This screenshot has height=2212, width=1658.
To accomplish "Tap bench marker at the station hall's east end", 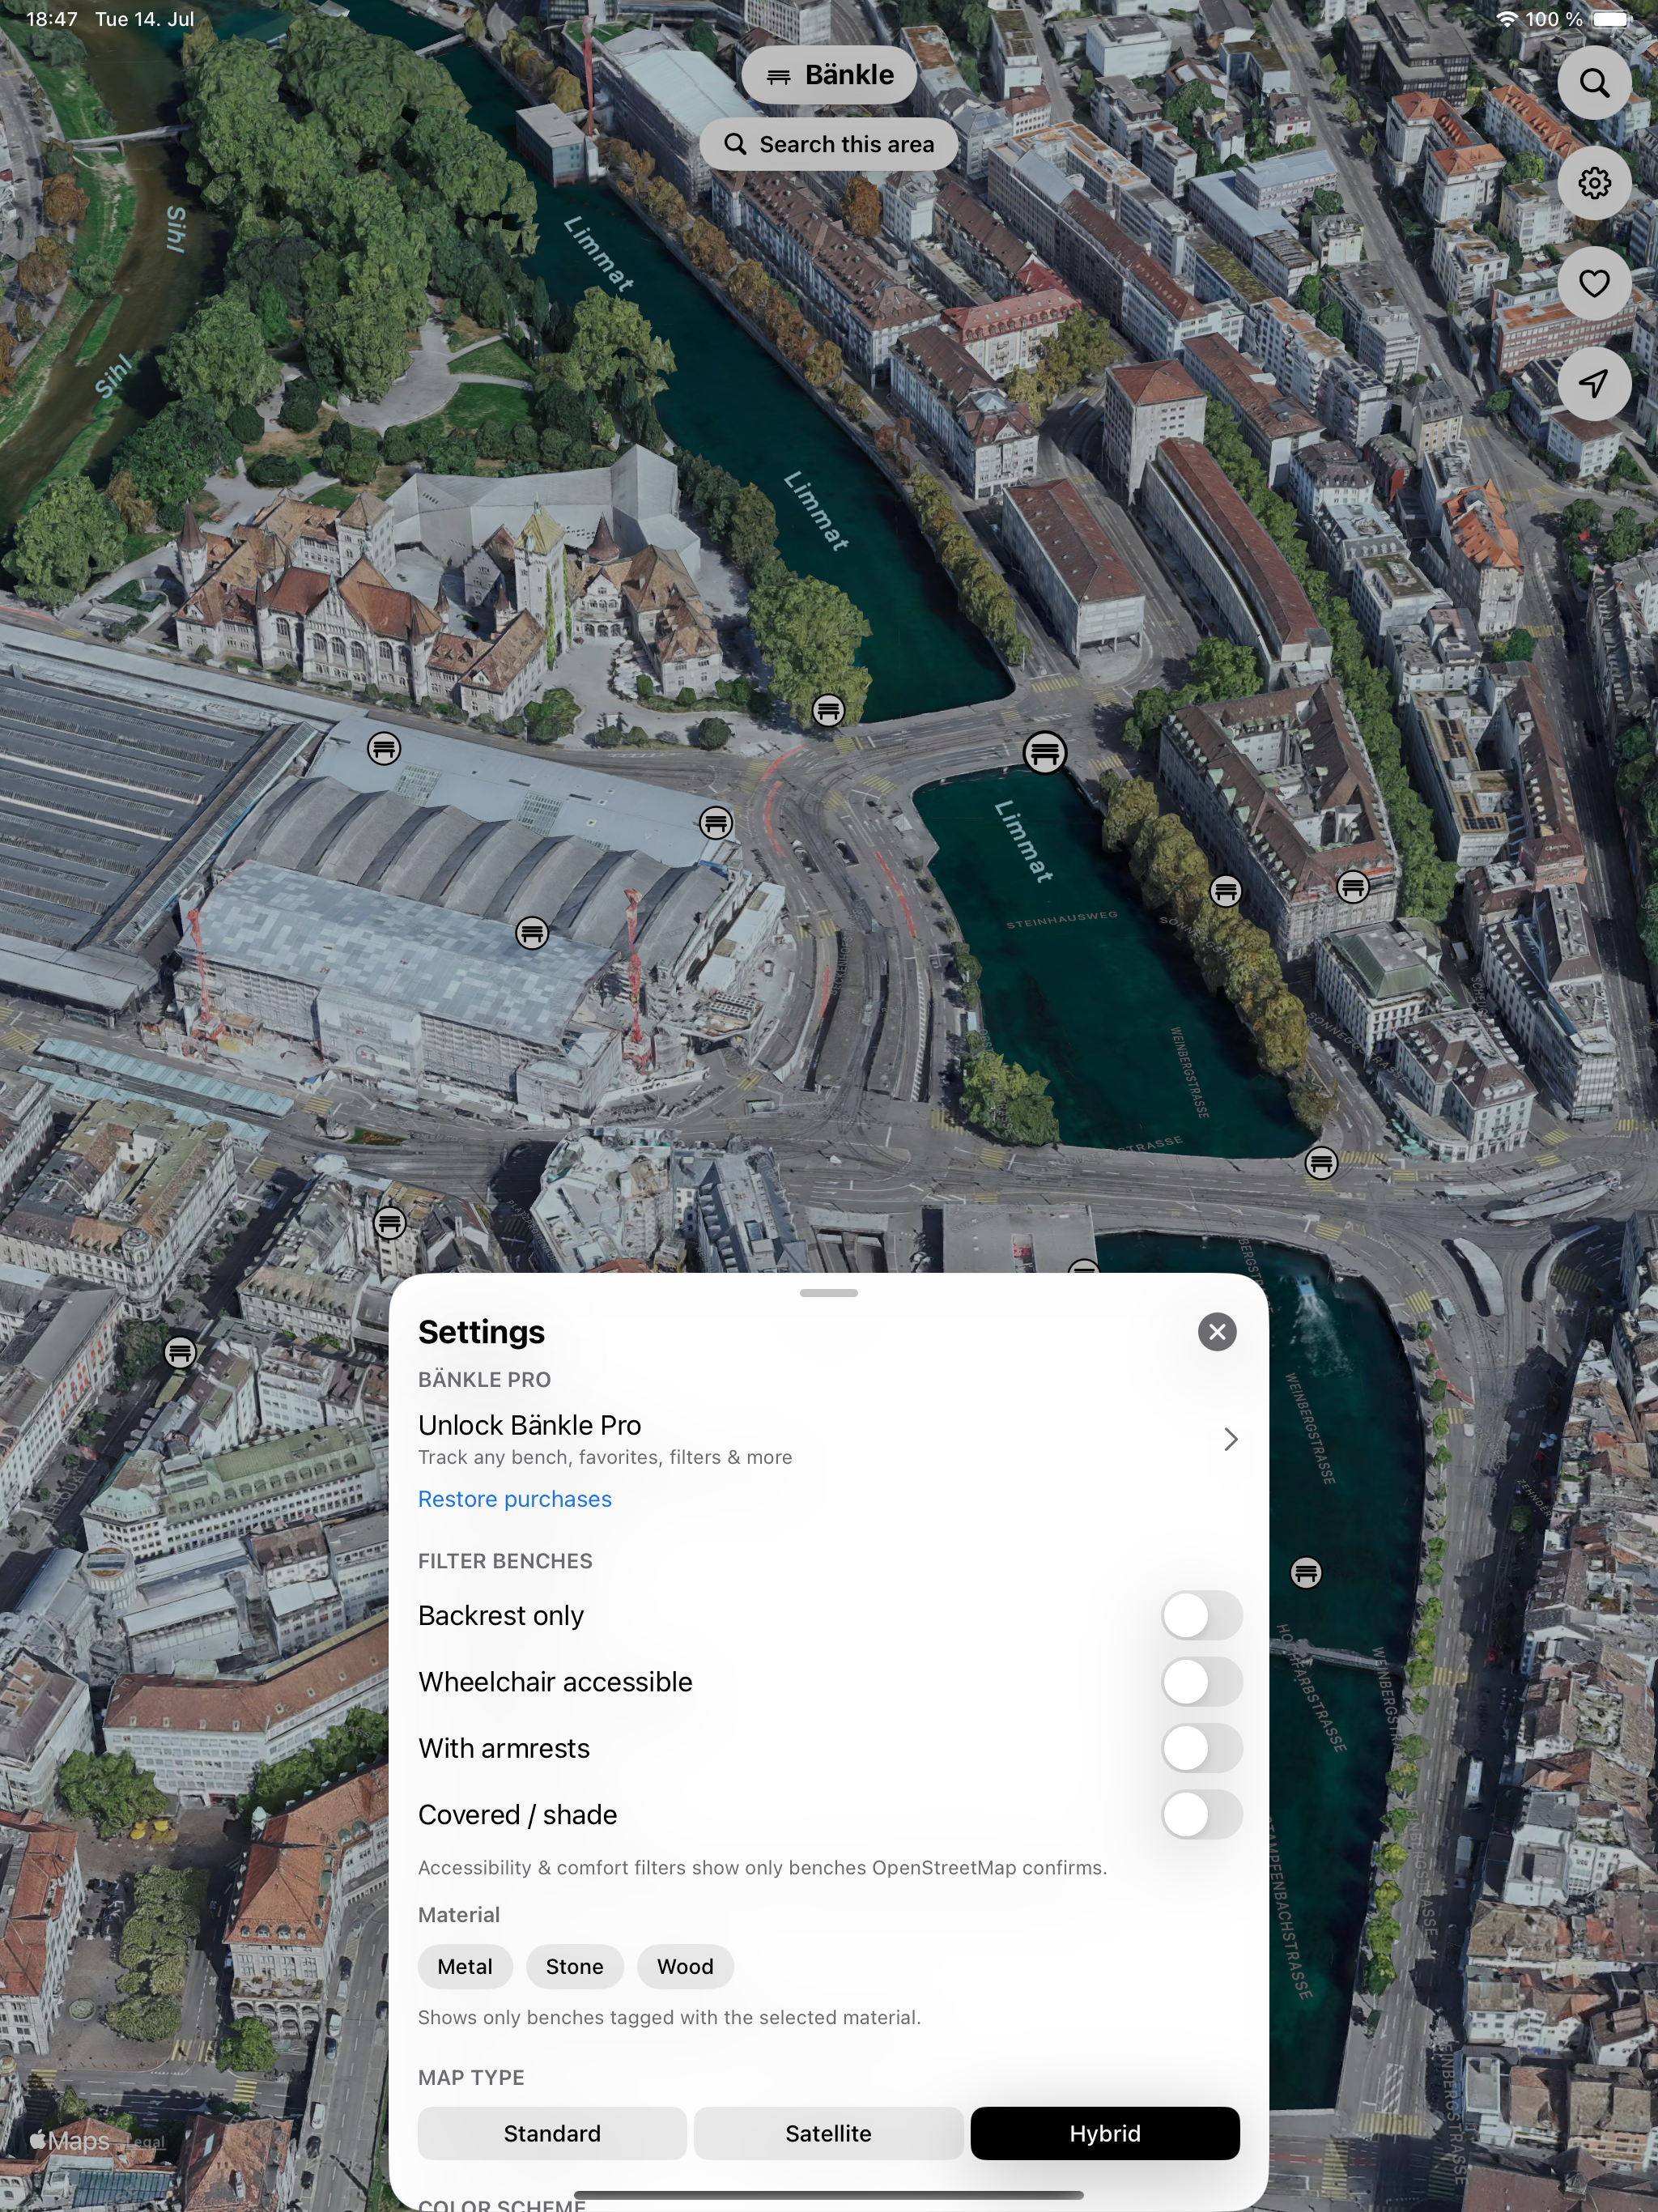I will tap(716, 824).
